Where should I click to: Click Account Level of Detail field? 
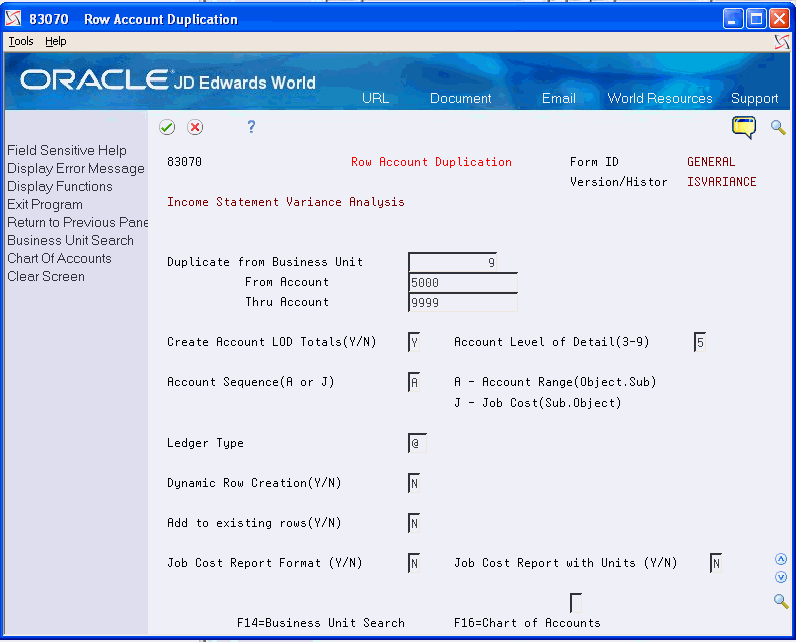pyautogui.click(x=700, y=343)
